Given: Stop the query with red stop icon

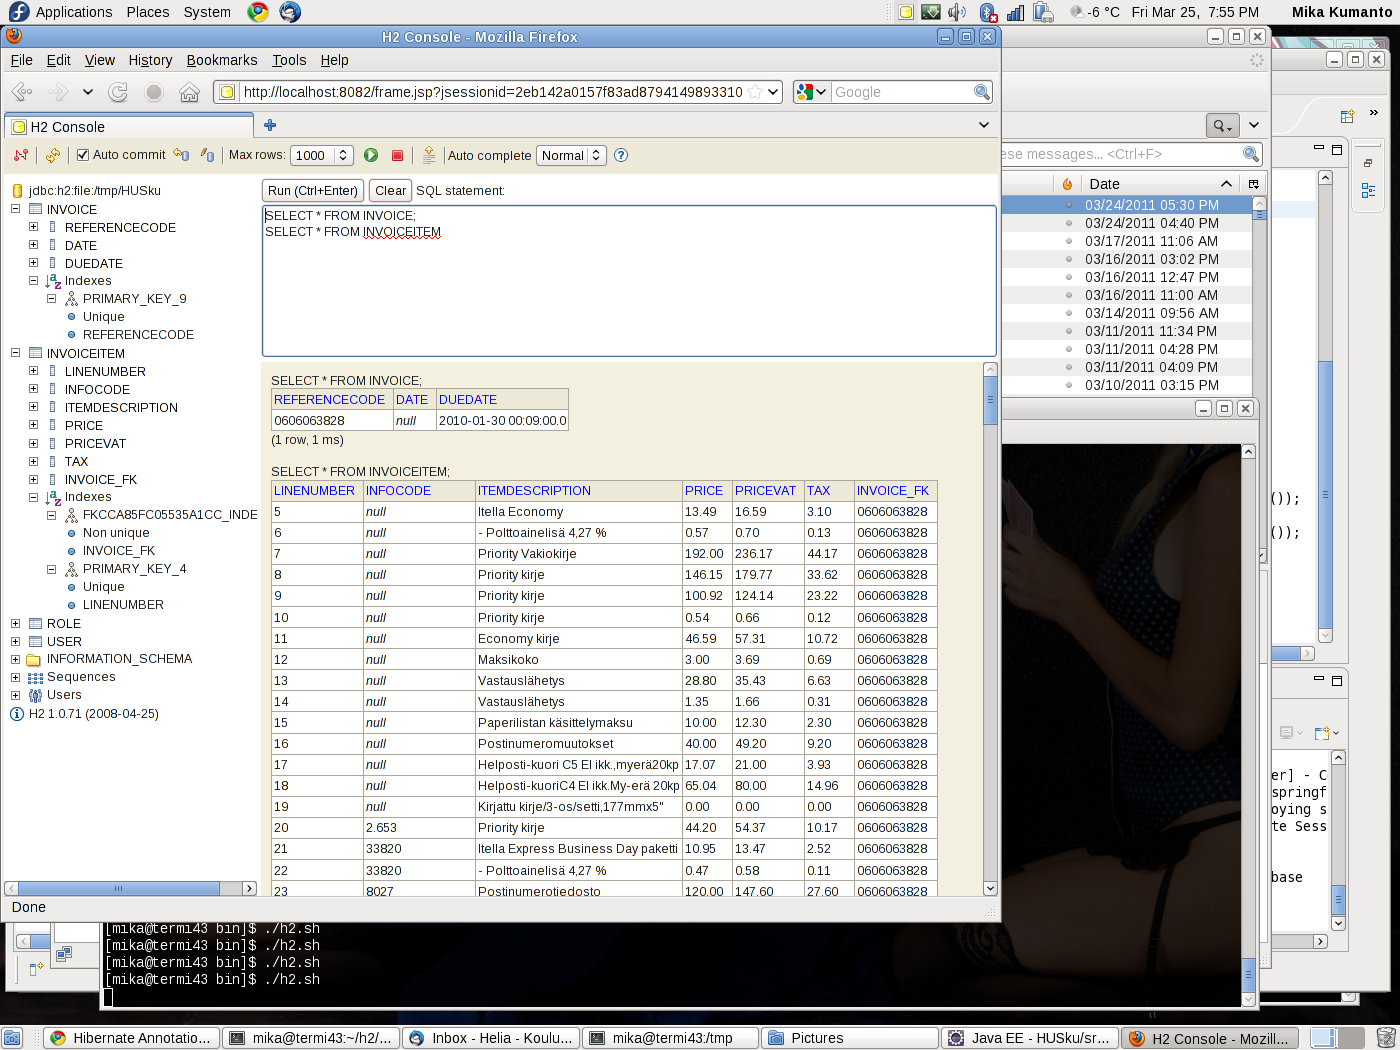Looking at the screenshot, I should [397, 155].
